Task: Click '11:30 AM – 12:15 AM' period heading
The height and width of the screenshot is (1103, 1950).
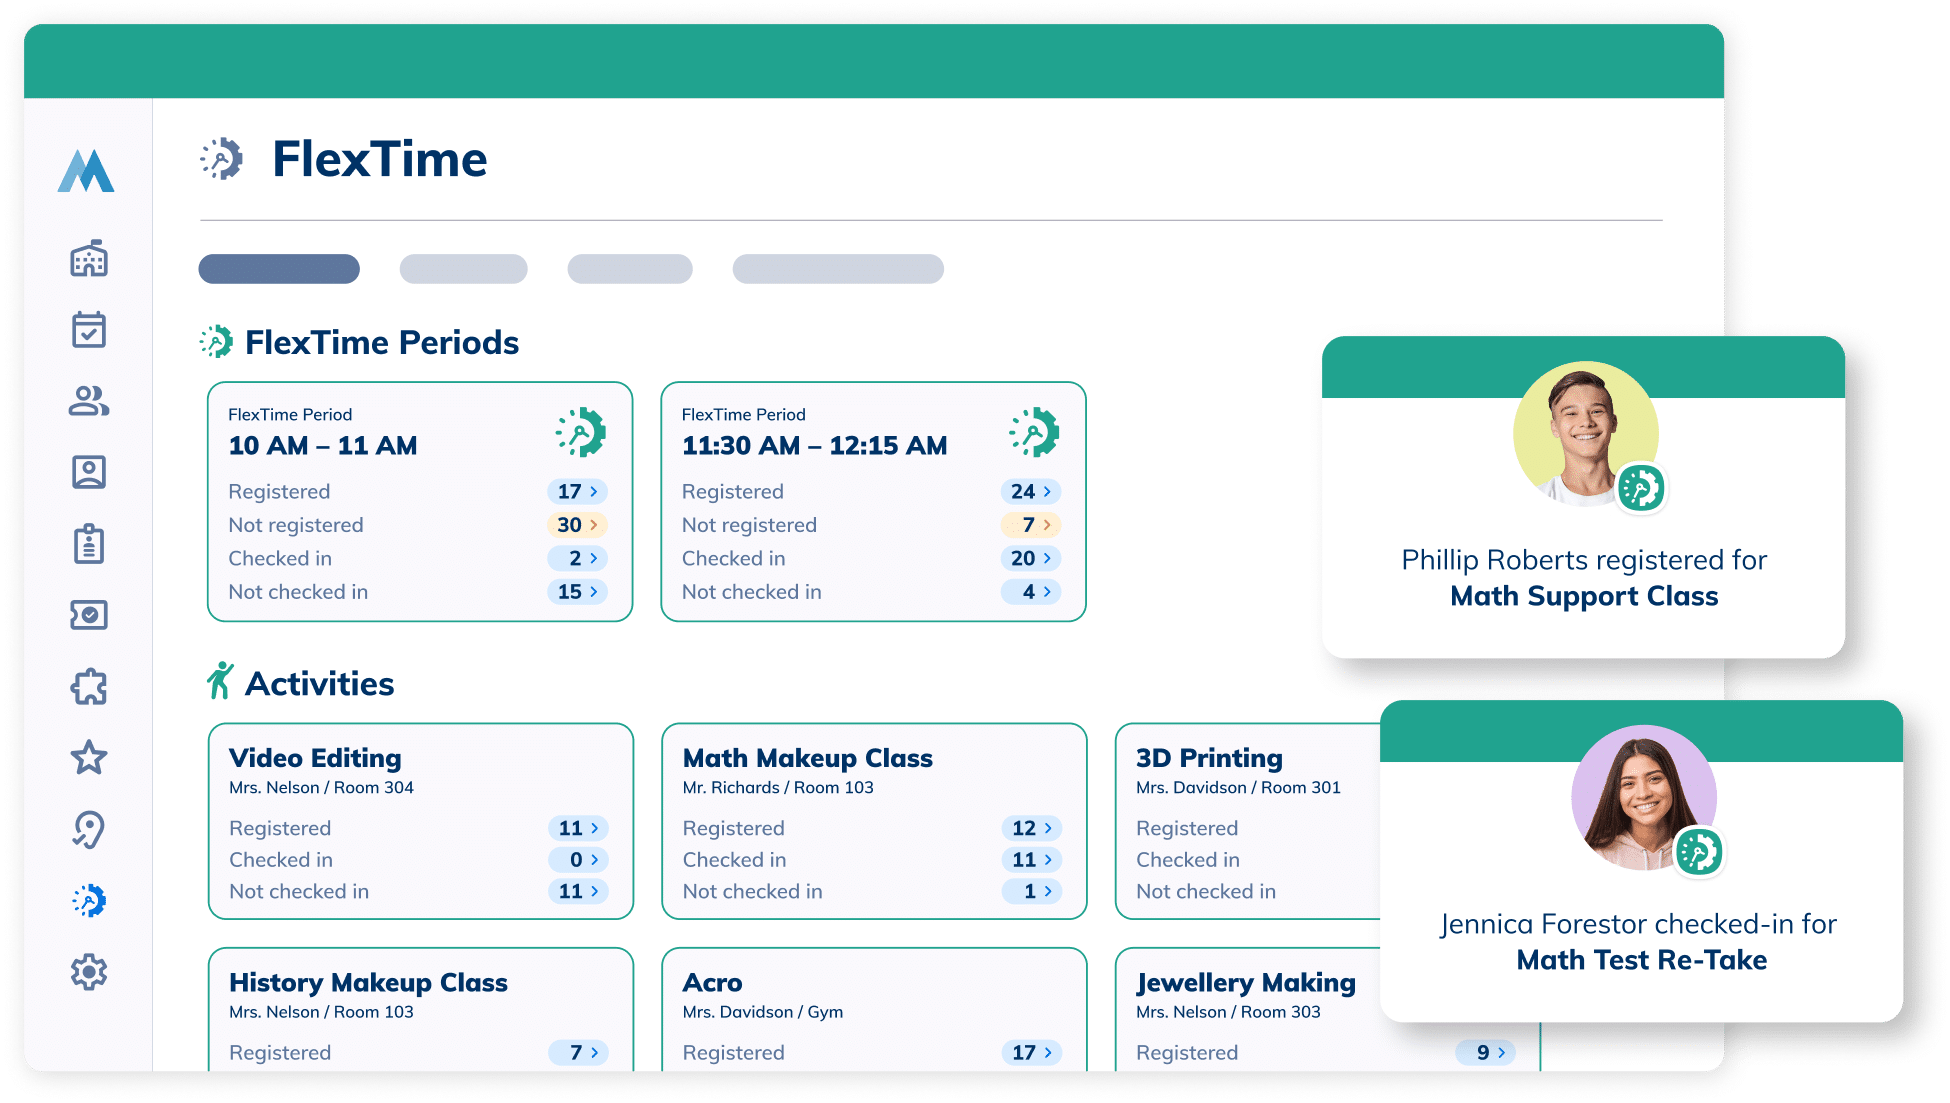Action: click(814, 446)
